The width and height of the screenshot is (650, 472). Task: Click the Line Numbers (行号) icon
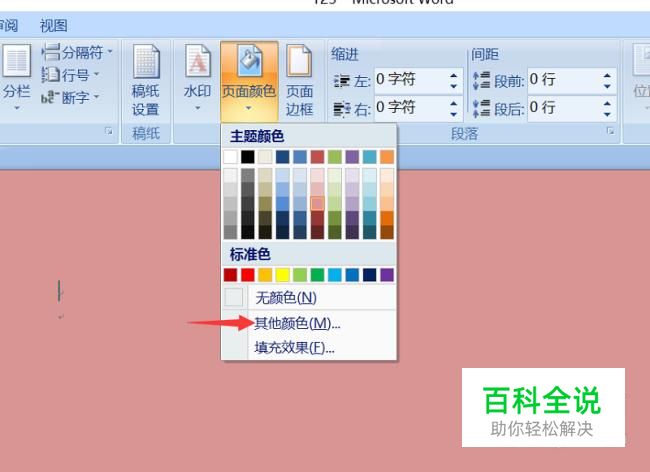point(51,75)
